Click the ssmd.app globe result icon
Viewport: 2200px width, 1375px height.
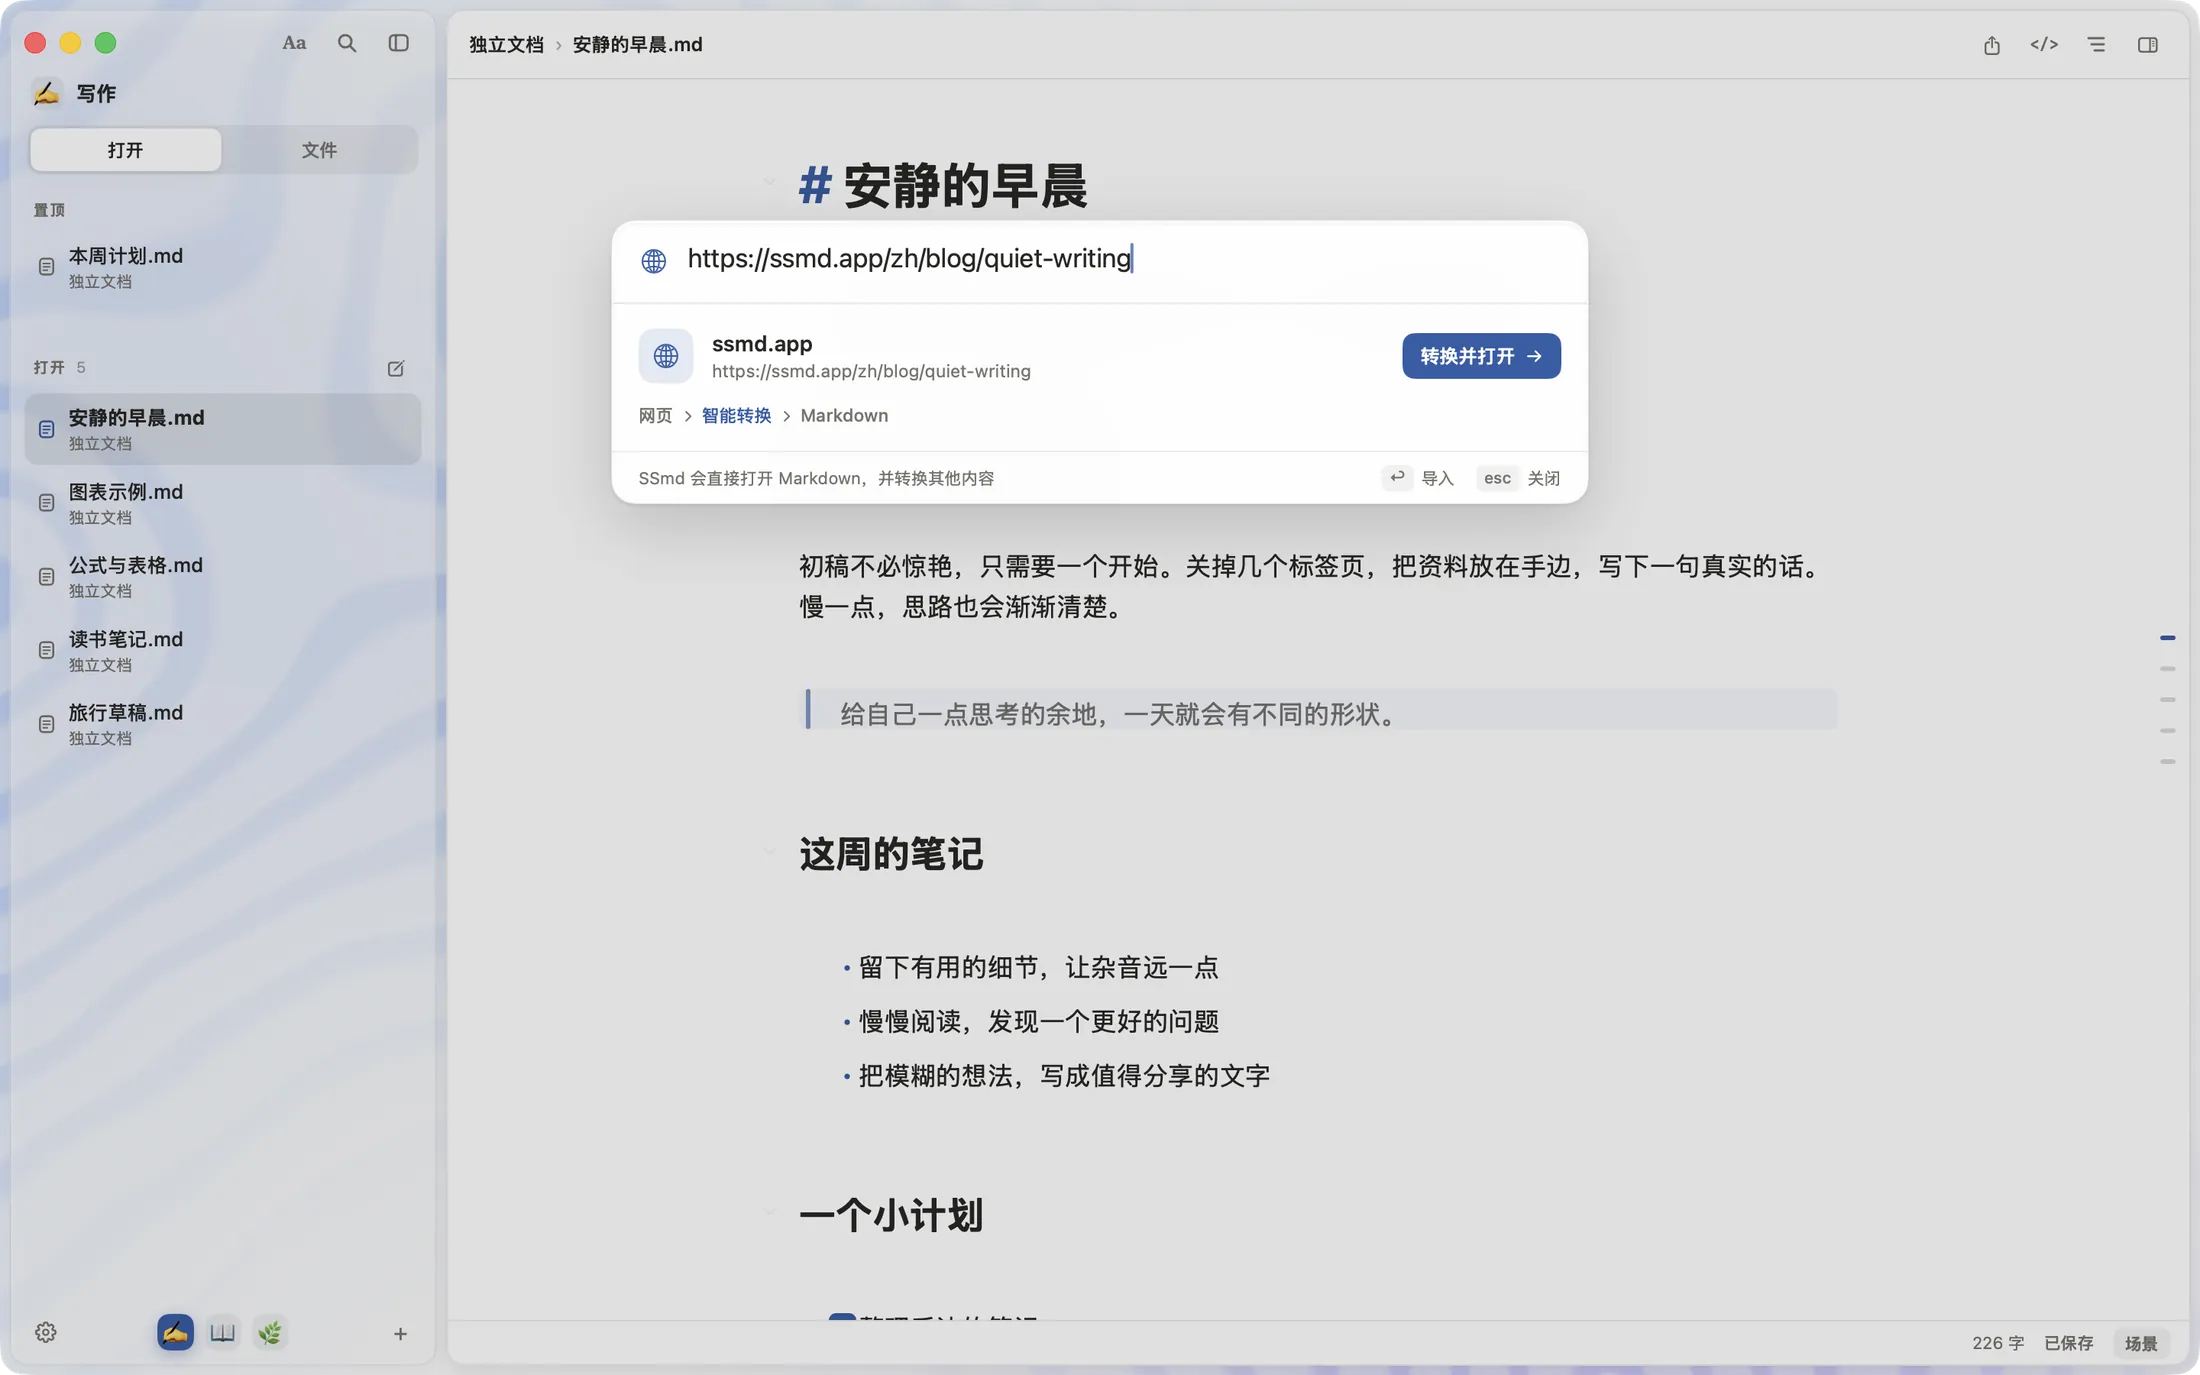[666, 356]
